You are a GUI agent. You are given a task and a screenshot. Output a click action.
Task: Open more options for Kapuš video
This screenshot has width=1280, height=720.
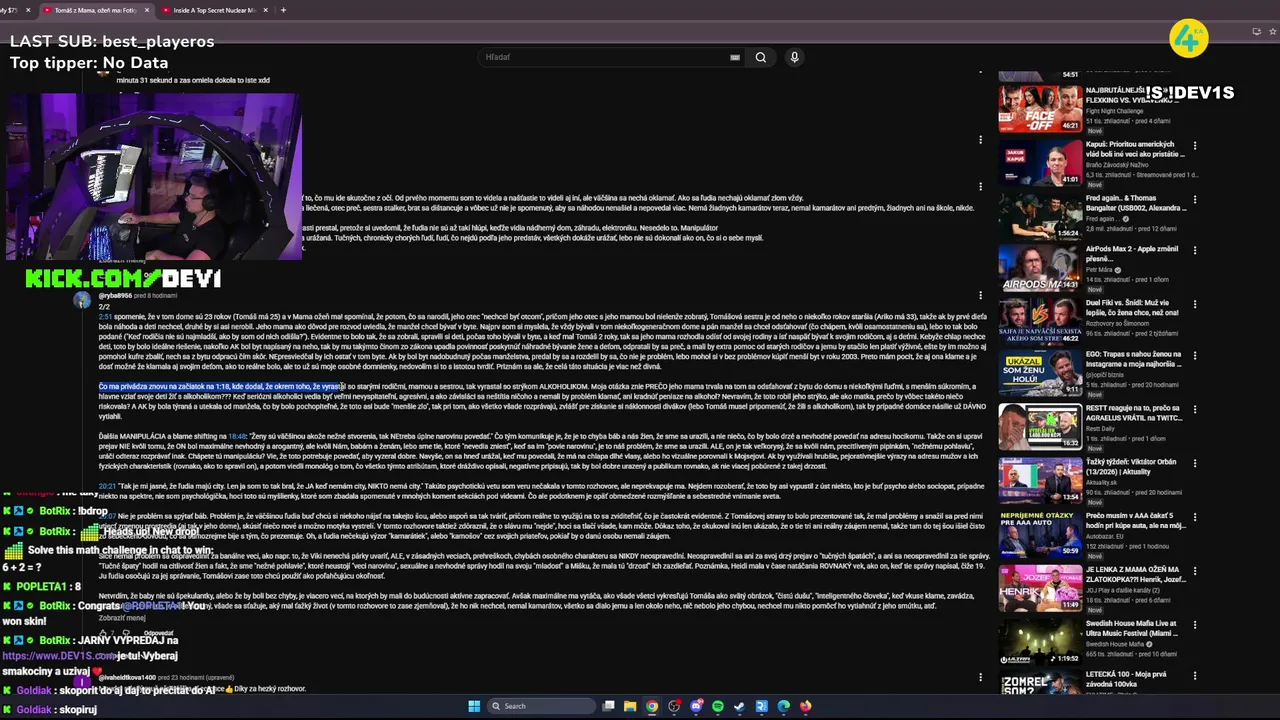click(1194, 146)
